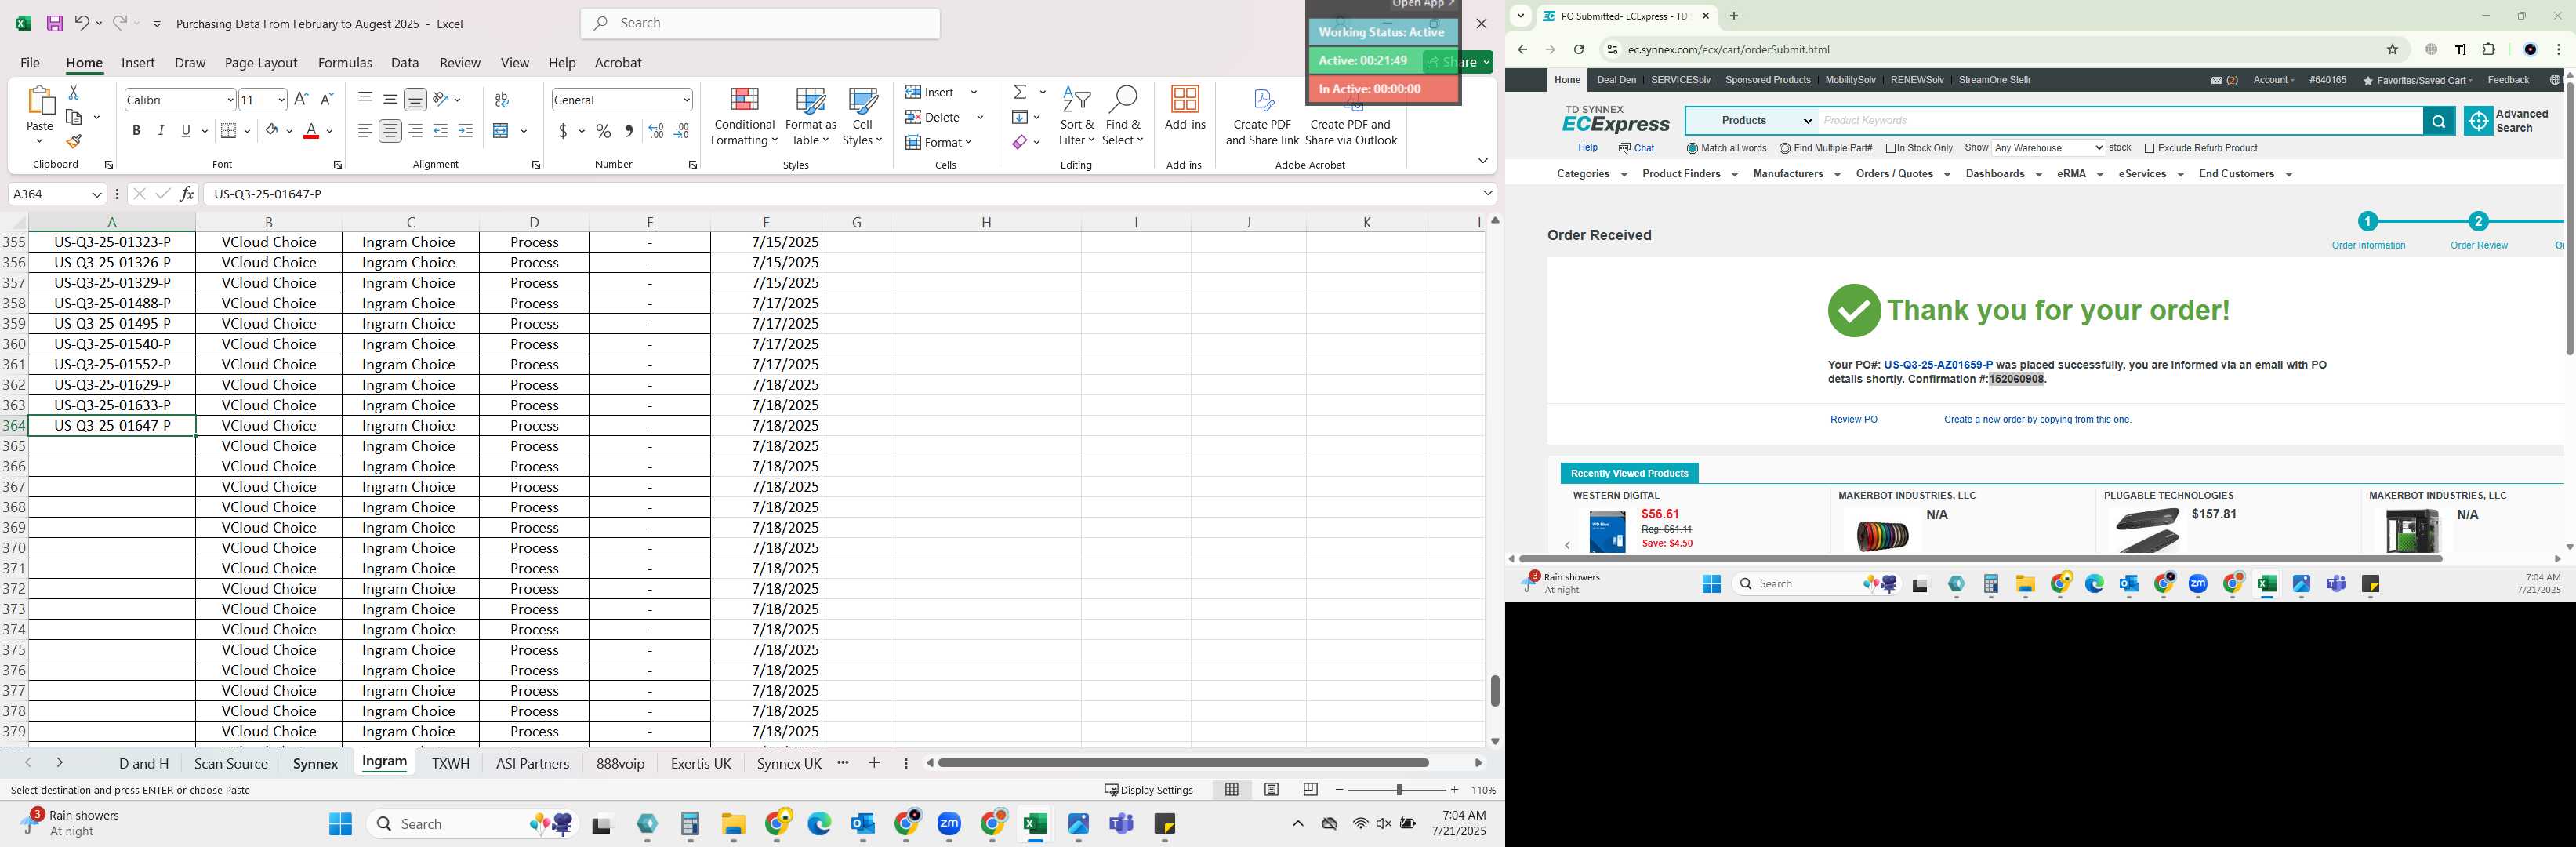
Task: Open Any Warehouse dropdown
Action: [2048, 148]
